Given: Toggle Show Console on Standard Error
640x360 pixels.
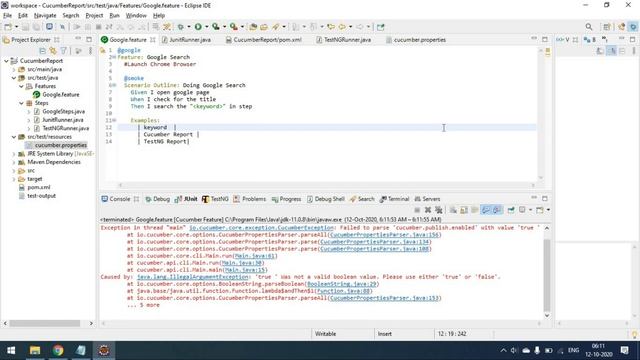Looking at the screenshot, I should [x=497, y=210].
